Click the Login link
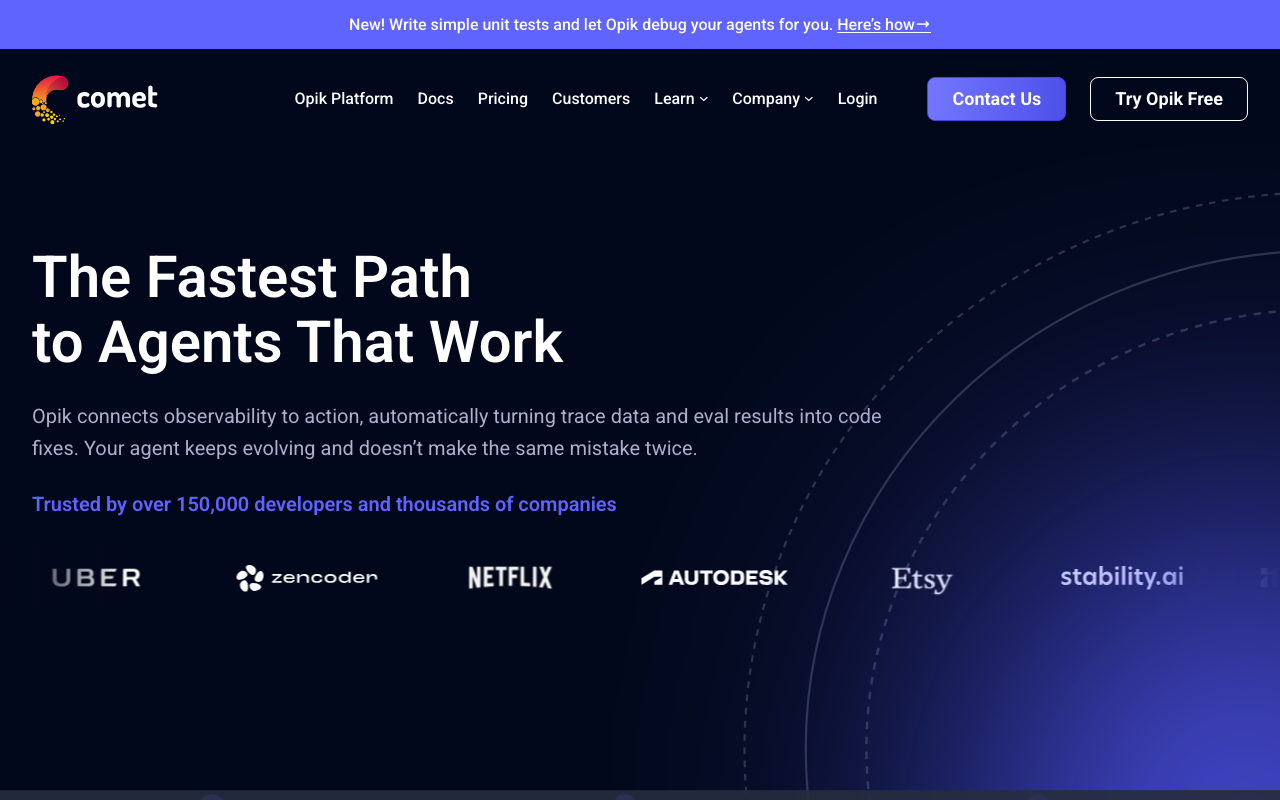 (x=858, y=99)
